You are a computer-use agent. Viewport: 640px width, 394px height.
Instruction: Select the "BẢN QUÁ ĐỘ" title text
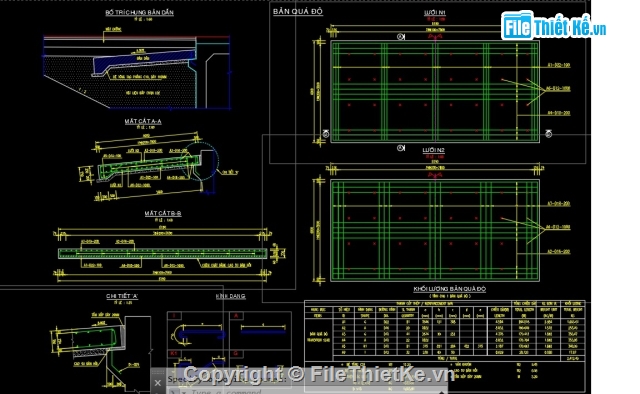[298, 11]
